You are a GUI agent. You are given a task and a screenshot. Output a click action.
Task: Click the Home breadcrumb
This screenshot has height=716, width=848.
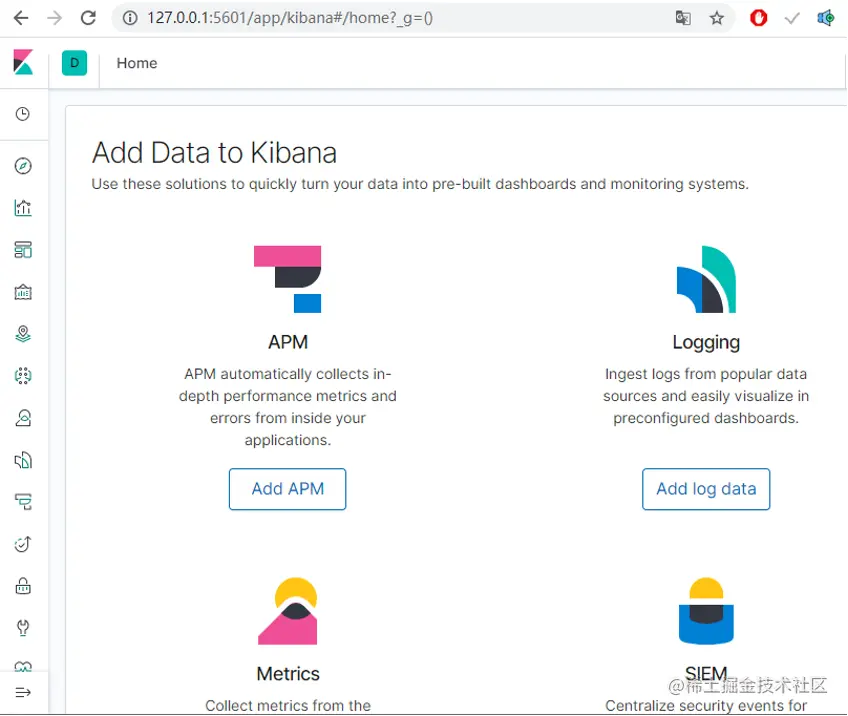pyautogui.click(x=137, y=63)
